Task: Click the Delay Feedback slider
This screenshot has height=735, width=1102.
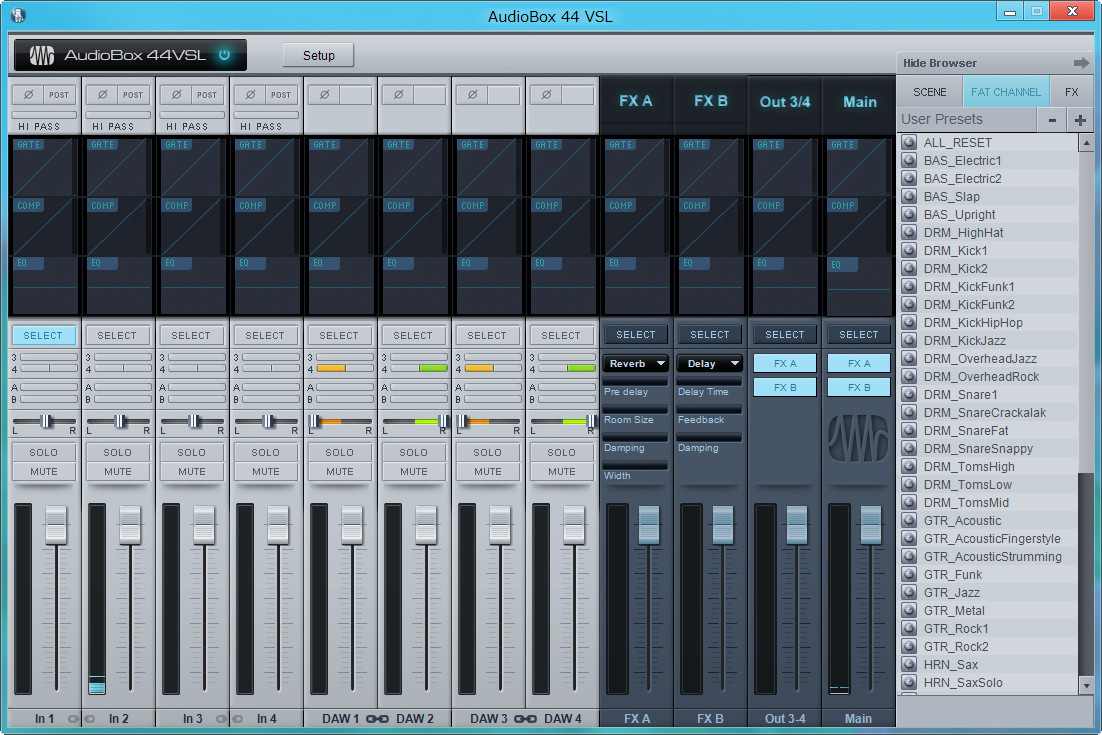Action: pos(710,409)
